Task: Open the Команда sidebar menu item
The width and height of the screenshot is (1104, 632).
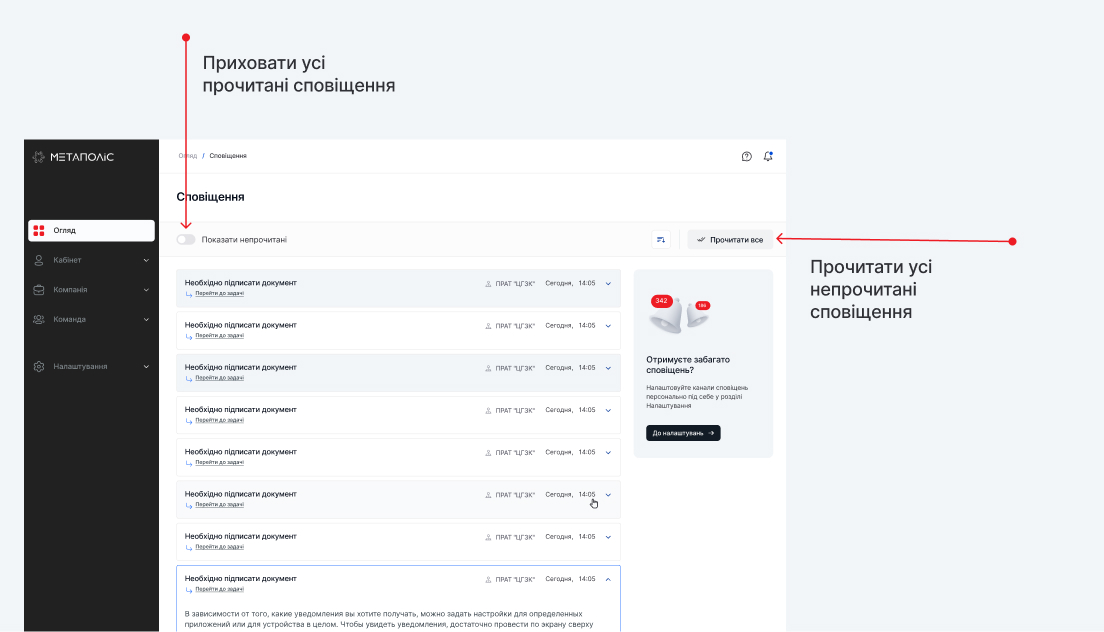Action: 70,320
